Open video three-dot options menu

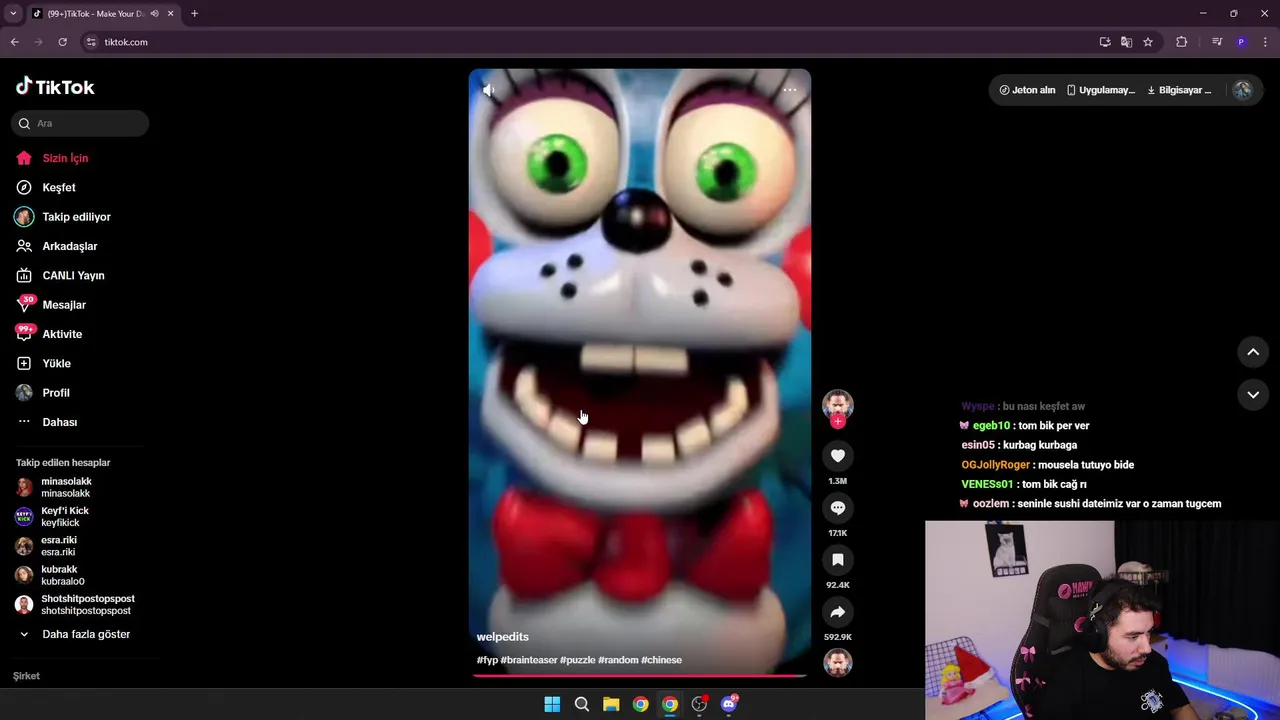[790, 90]
